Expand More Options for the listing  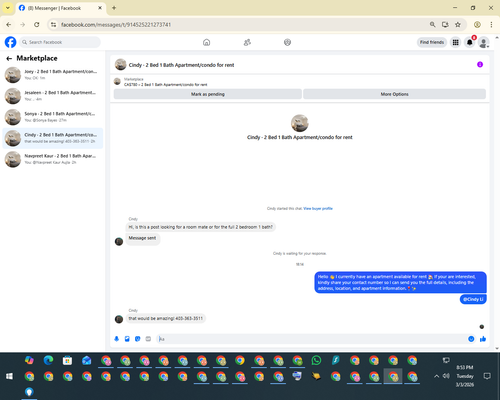click(x=394, y=94)
